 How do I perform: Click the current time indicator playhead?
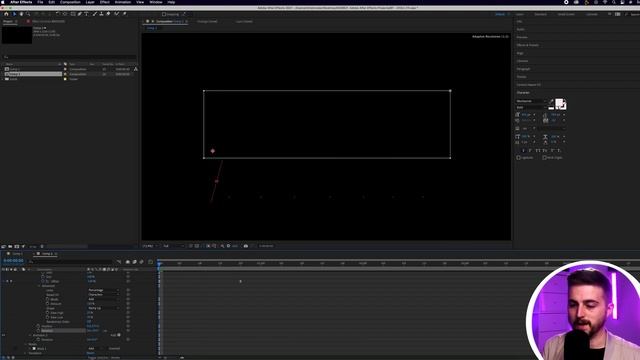coord(160,264)
